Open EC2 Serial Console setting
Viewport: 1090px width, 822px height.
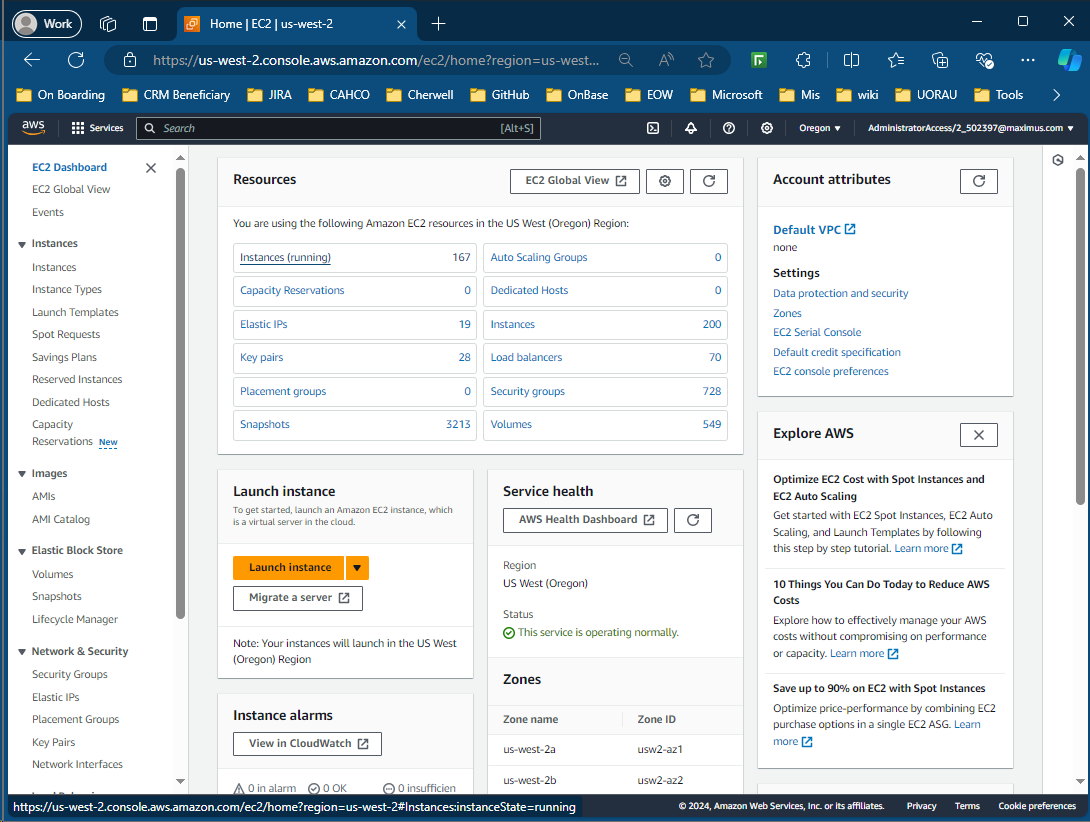(817, 333)
